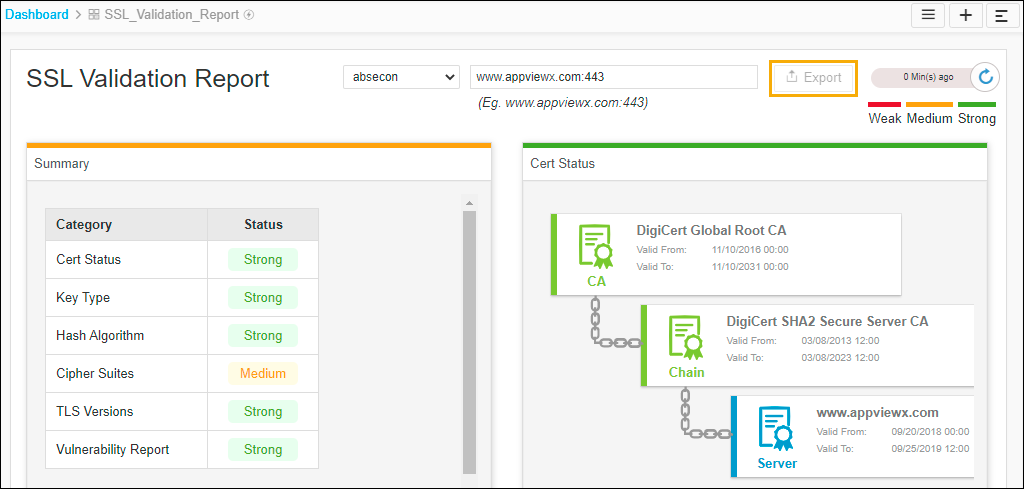
Task: Select the Vulnerability Report row label
Action: coord(112,449)
